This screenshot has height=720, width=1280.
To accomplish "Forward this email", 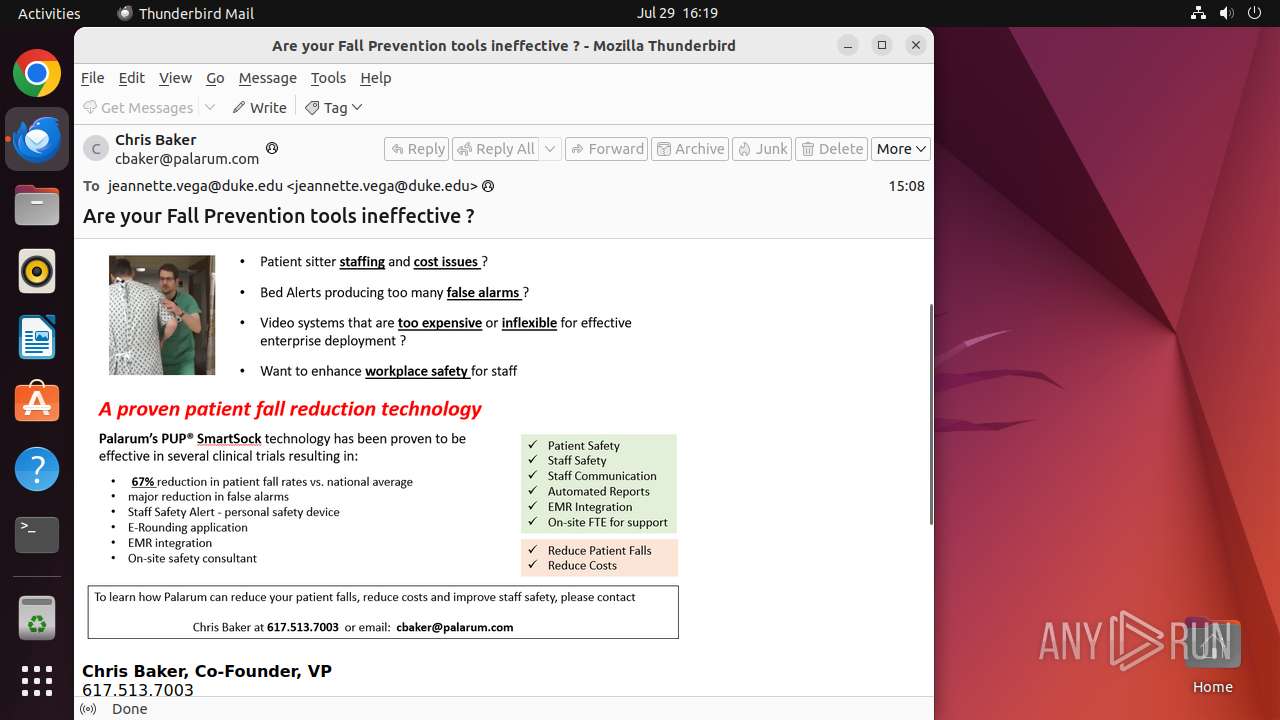I will tap(606, 149).
